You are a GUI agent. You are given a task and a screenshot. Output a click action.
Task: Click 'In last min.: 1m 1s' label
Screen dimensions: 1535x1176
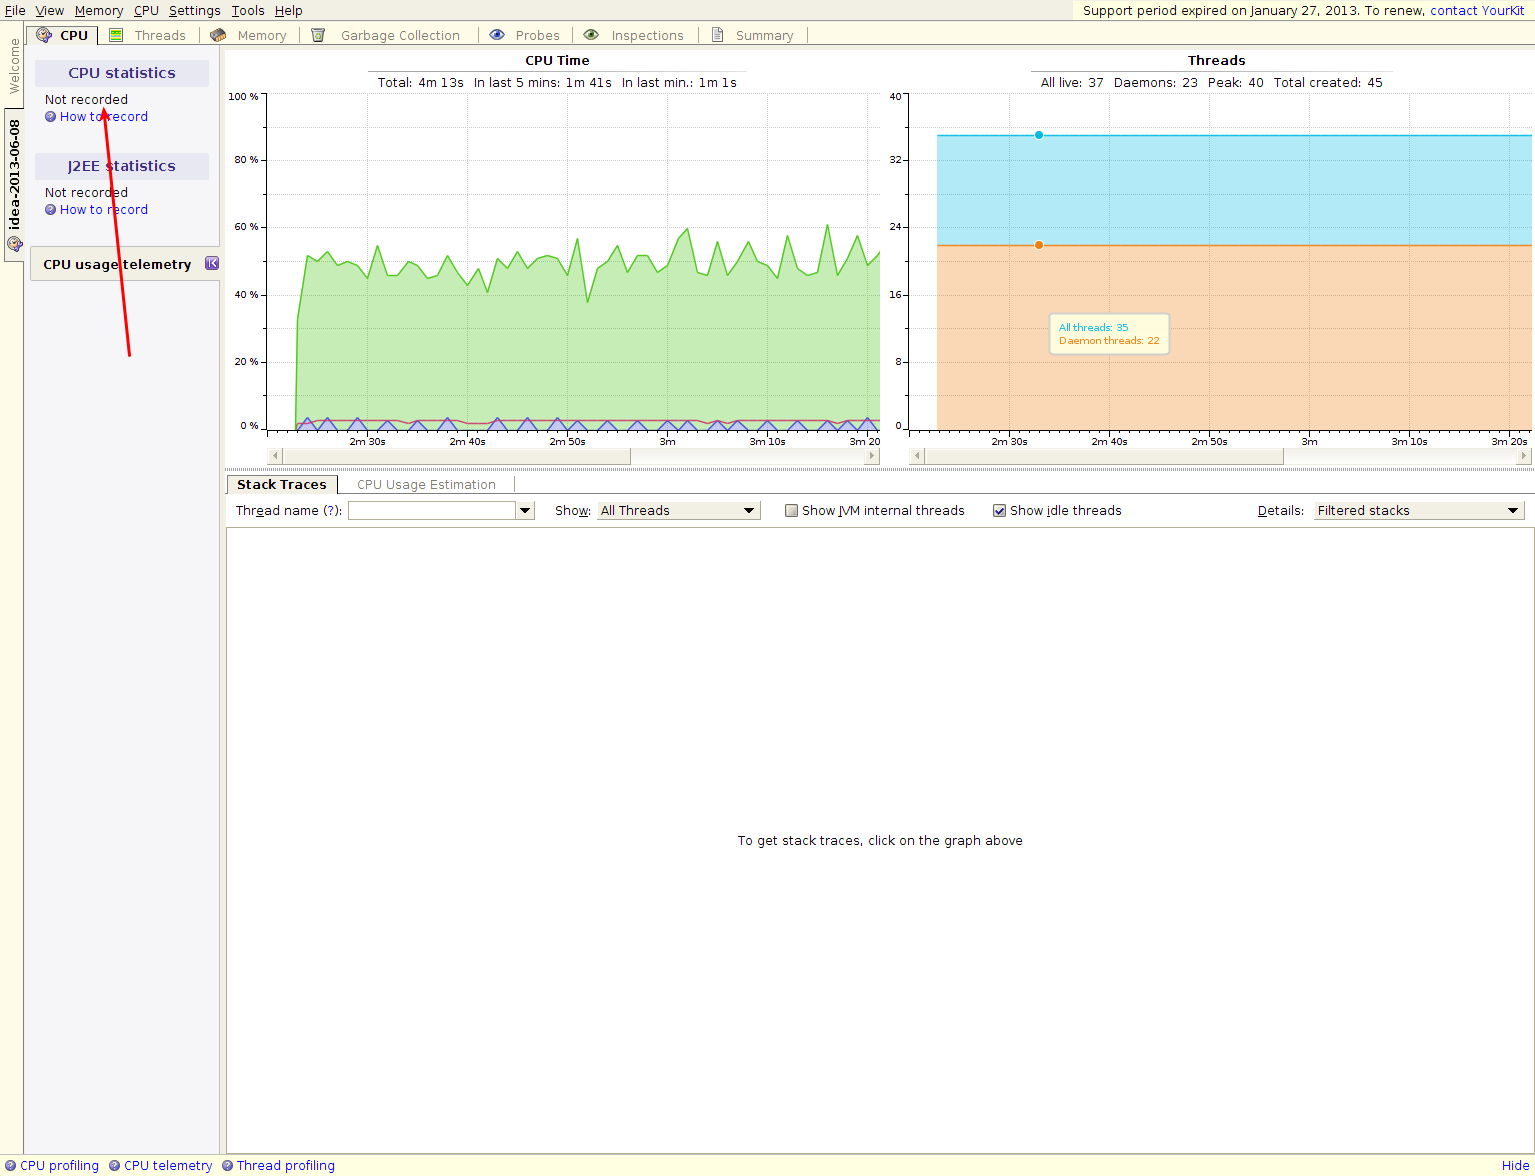pyautogui.click(x=679, y=83)
